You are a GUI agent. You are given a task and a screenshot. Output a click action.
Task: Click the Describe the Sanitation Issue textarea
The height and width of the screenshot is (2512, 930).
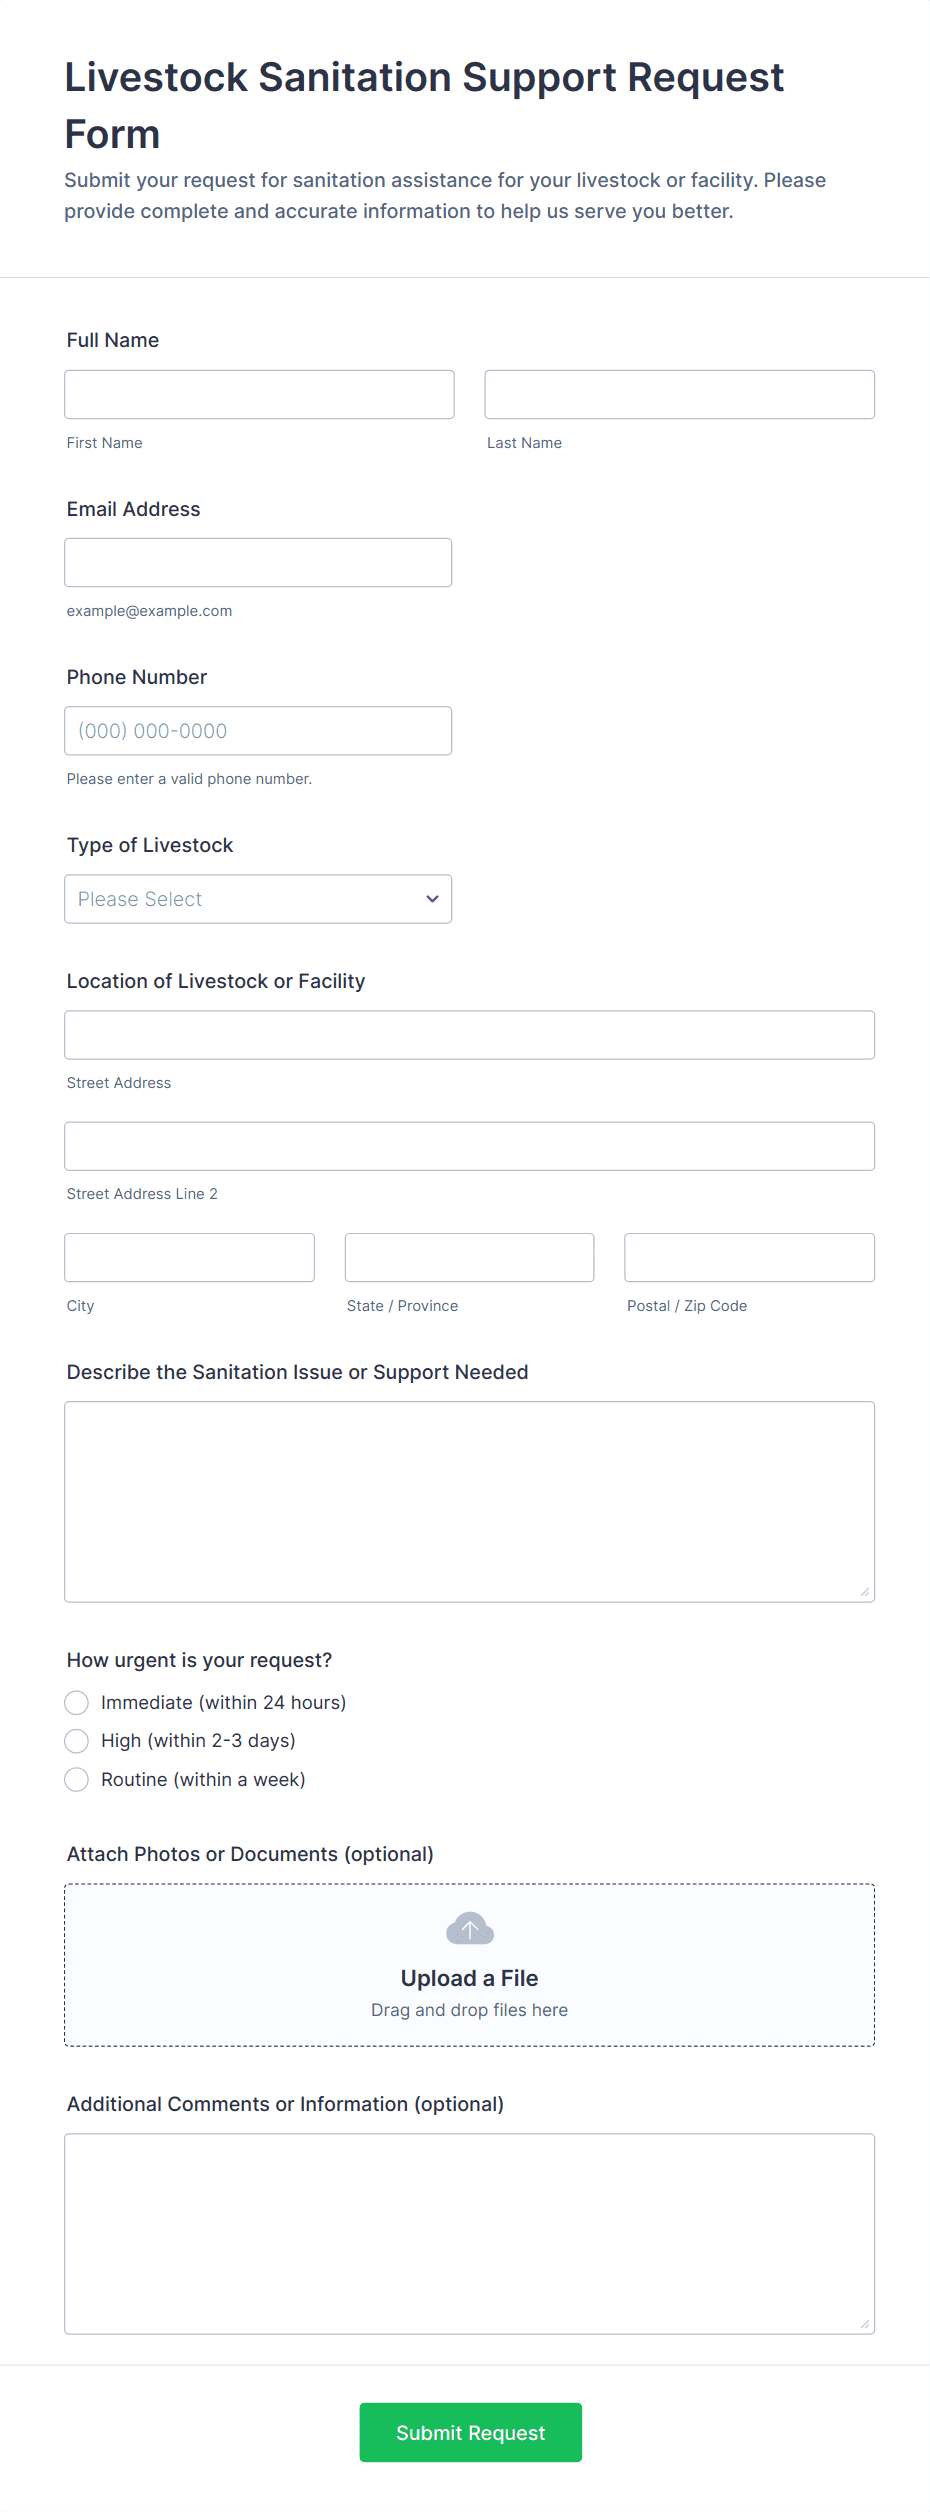(x=469, y=1501)
